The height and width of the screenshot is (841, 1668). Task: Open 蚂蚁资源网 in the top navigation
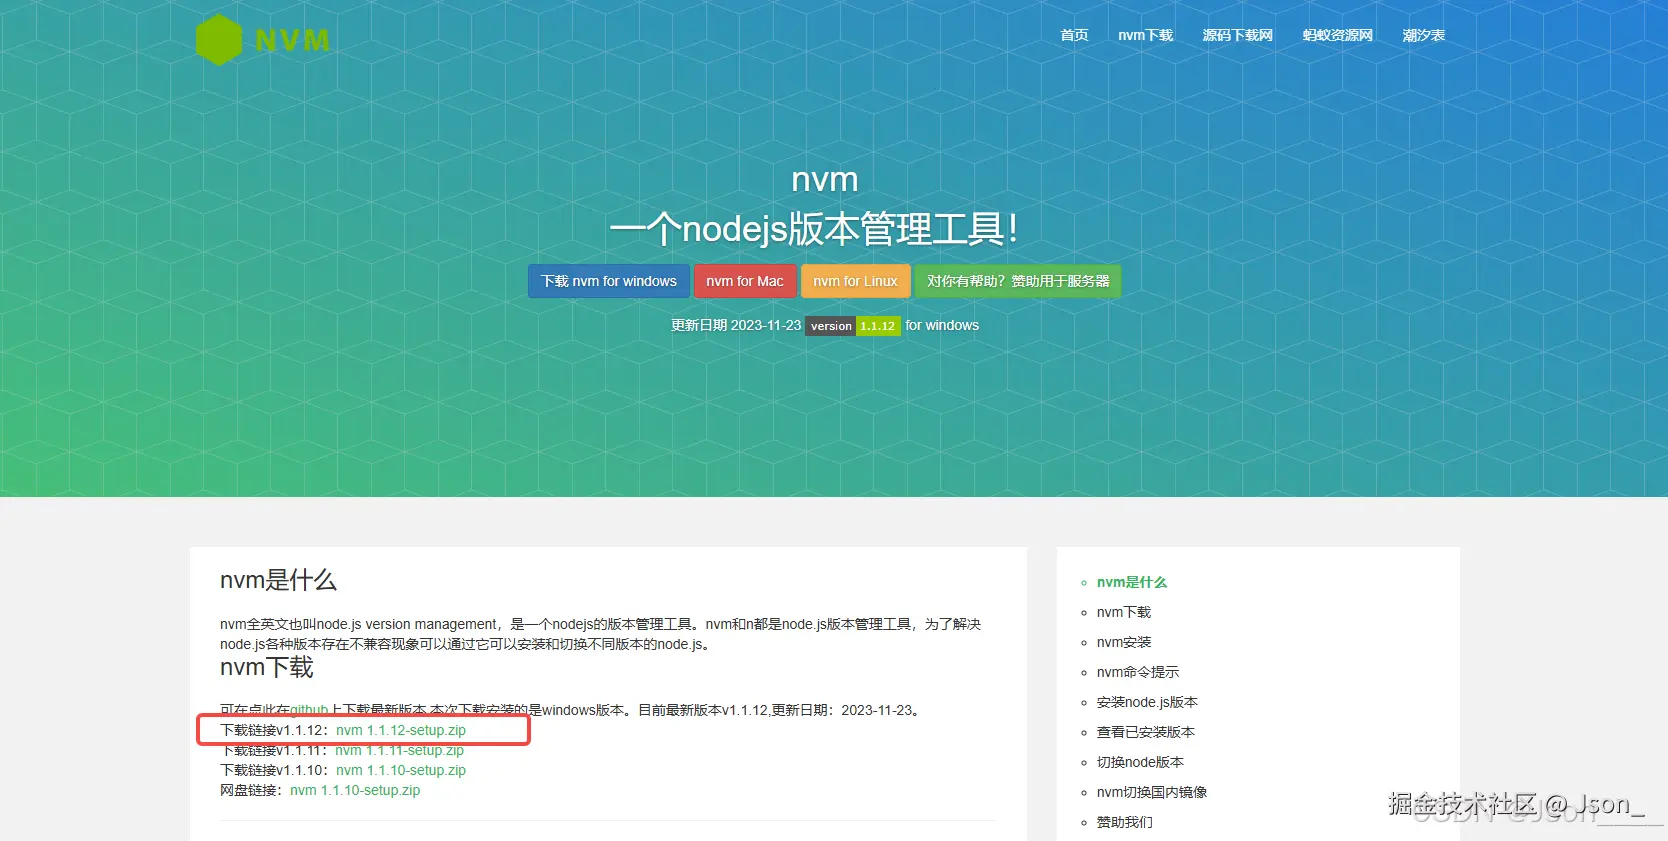click(1337, 35)
